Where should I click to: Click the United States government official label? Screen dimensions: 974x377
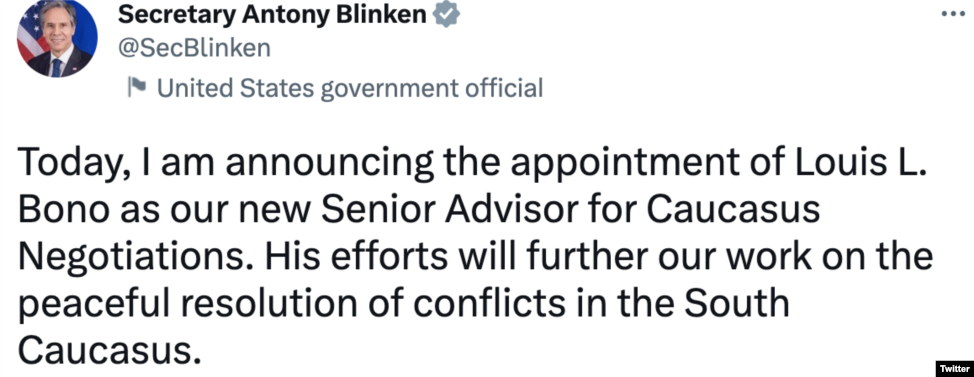point(350,88)
